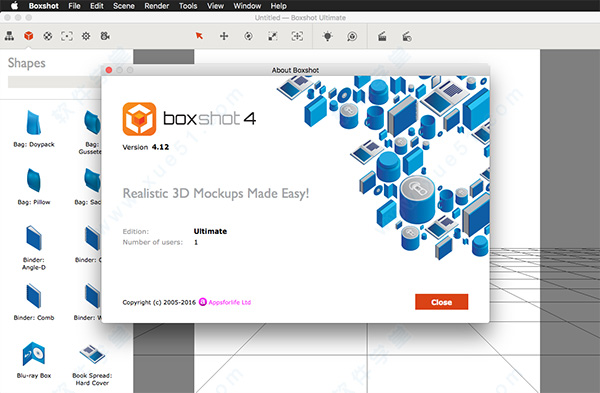Screen dimensions: 600x393
Task: Activate the move tool crosshair icon
Action: pyautogui.click(x=224, y=36)
